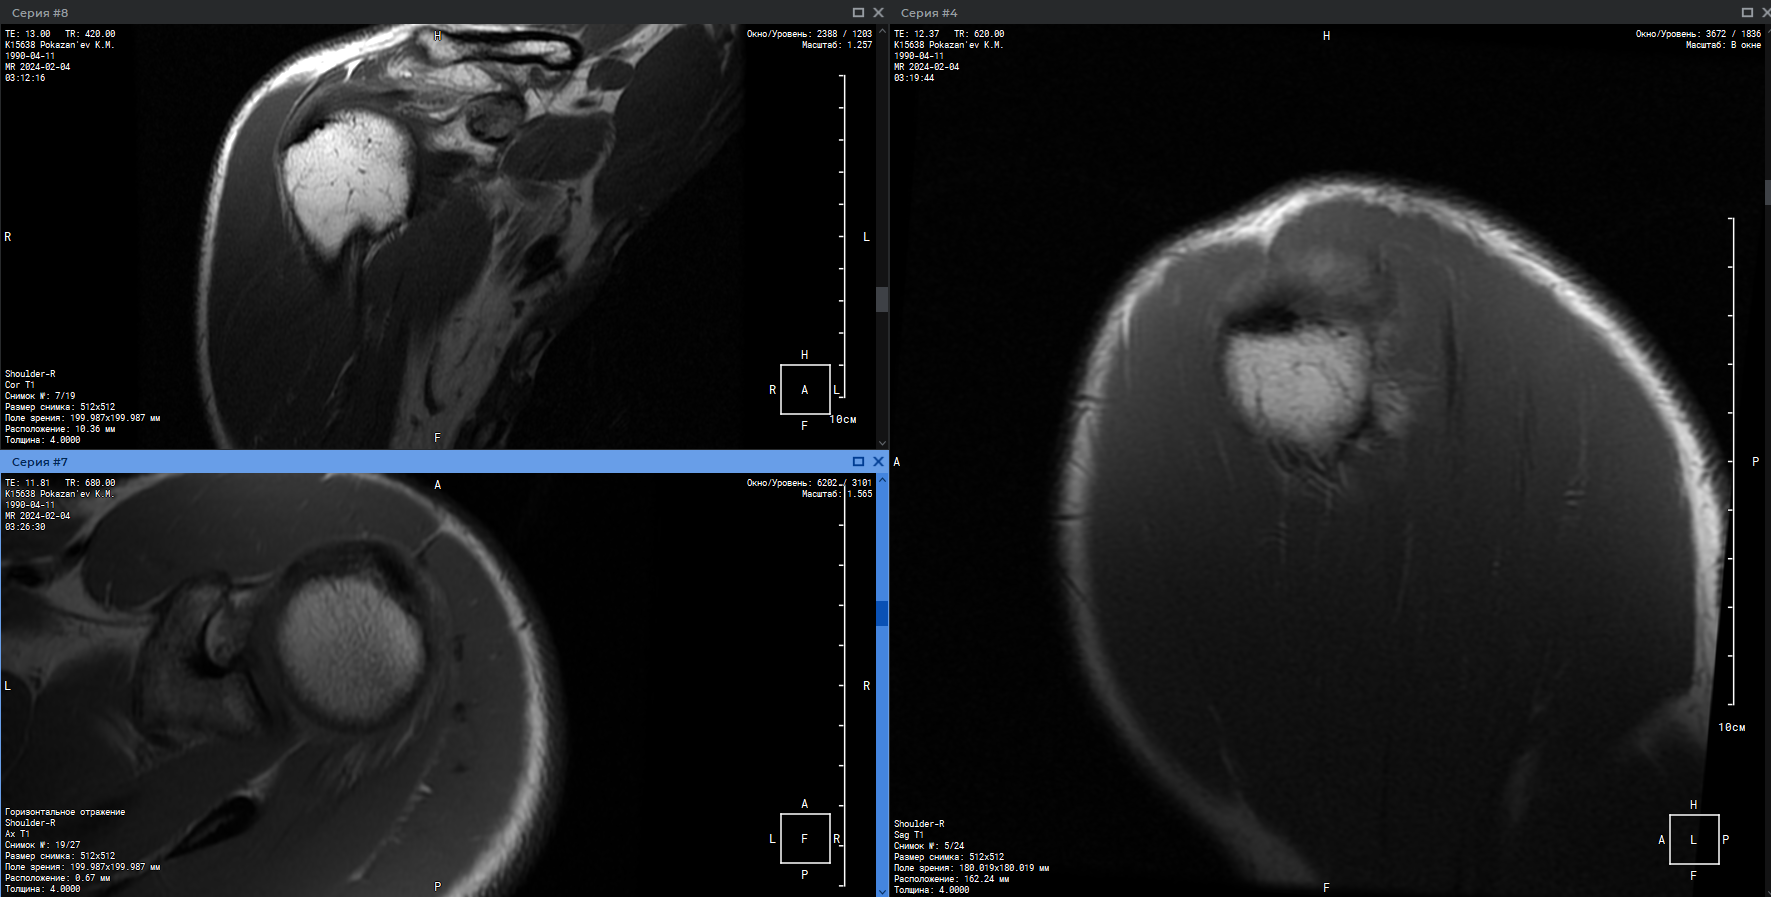Click the orientation cube marked L in Серия #4
1771x897 pixels.
1694,840
